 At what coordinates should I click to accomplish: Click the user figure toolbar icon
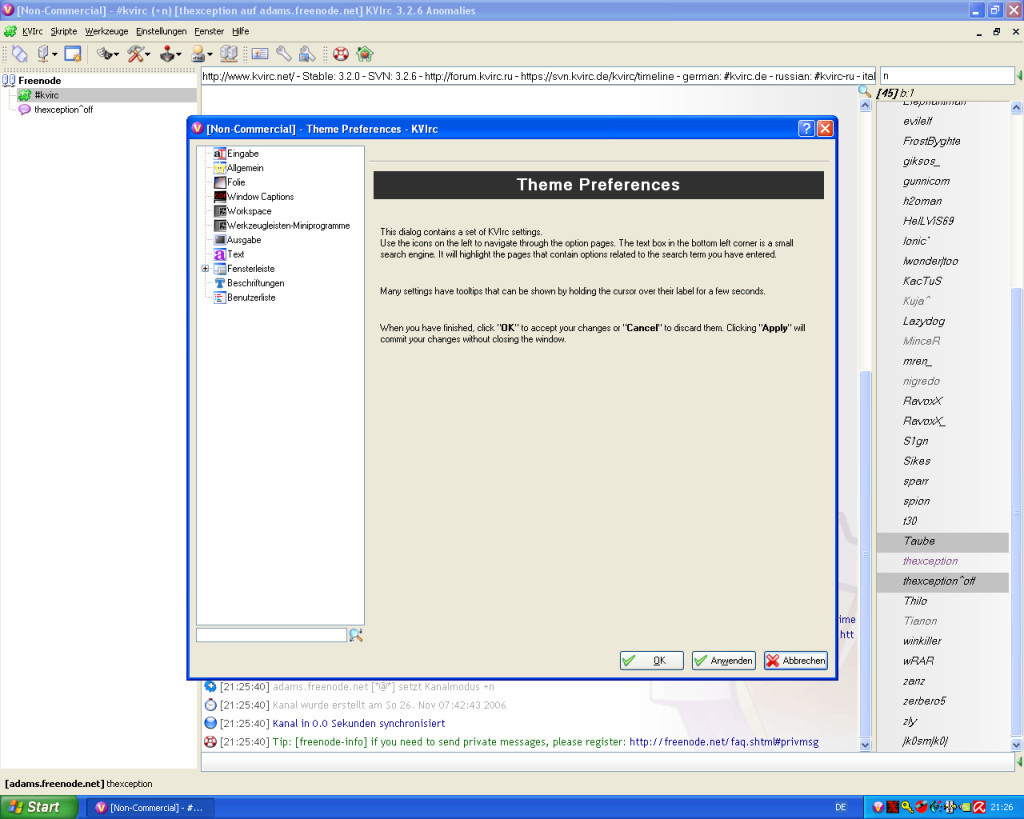198,54
